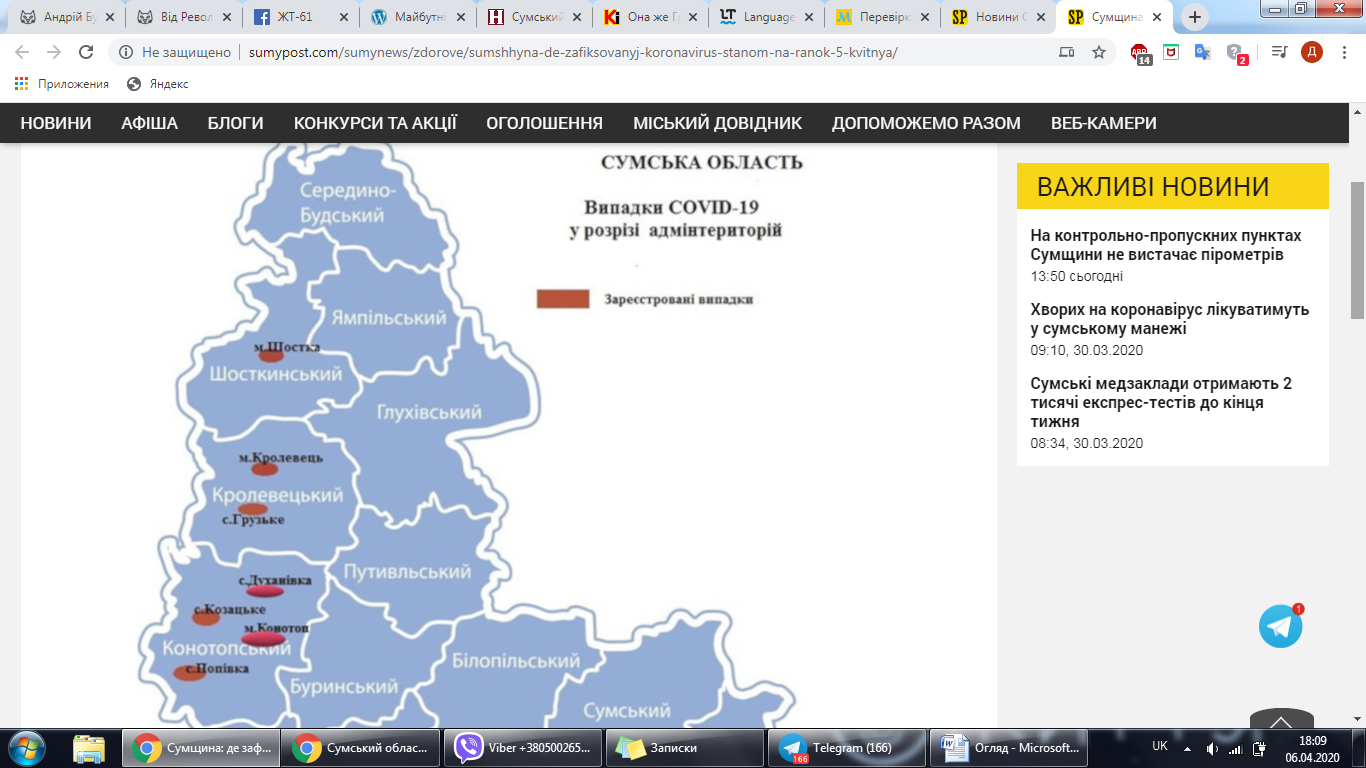
Task: Open the ОГОЛОШЕННЯ menu item
Action: 545,123
